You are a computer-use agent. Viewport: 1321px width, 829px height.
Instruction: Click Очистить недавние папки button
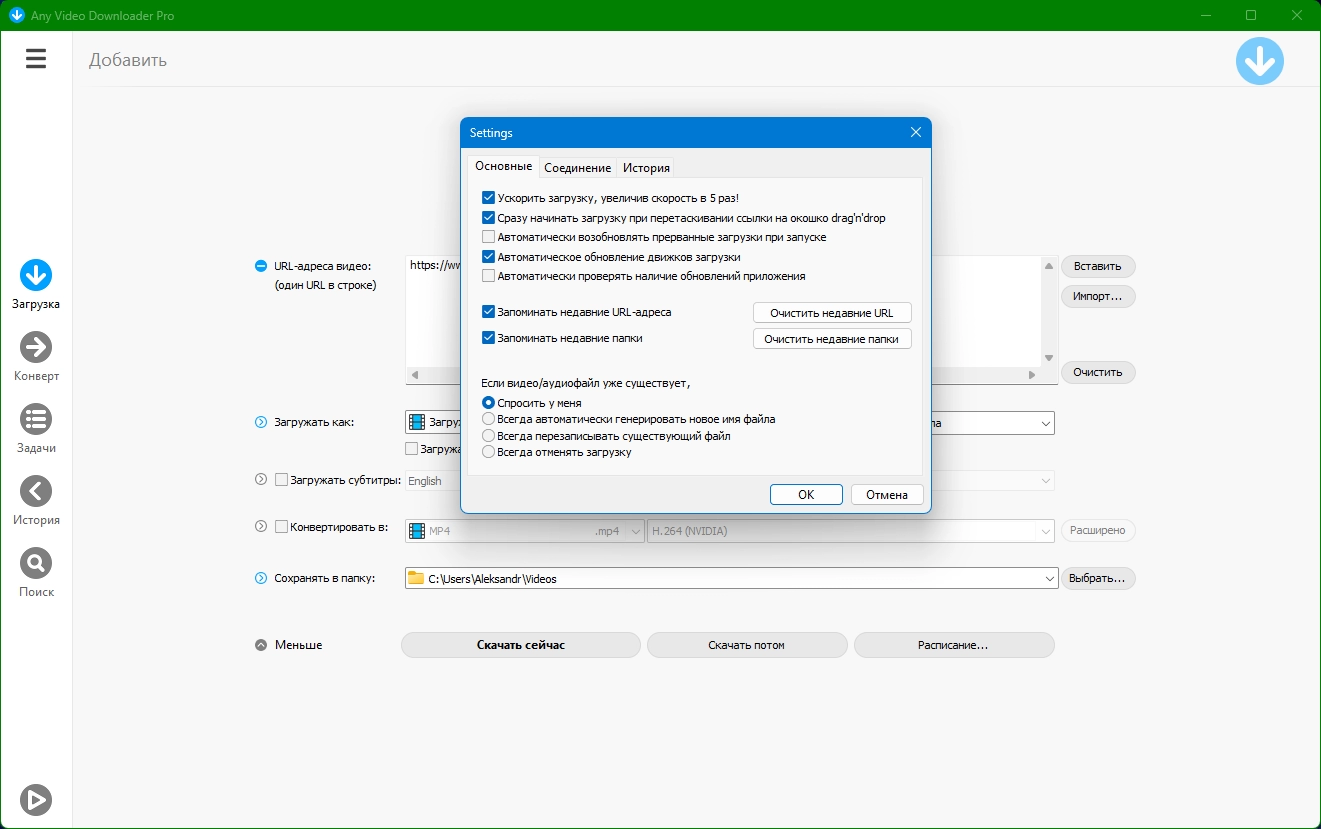pyautogui.click(x=832, y=339)
